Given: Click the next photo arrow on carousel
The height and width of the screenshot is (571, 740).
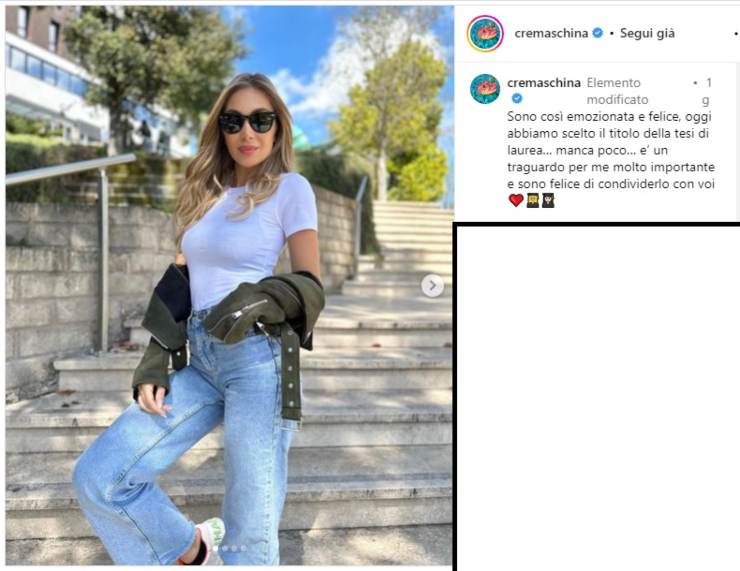Looking at the screenshot, I should pyautogui.click(x=432, y=286).
